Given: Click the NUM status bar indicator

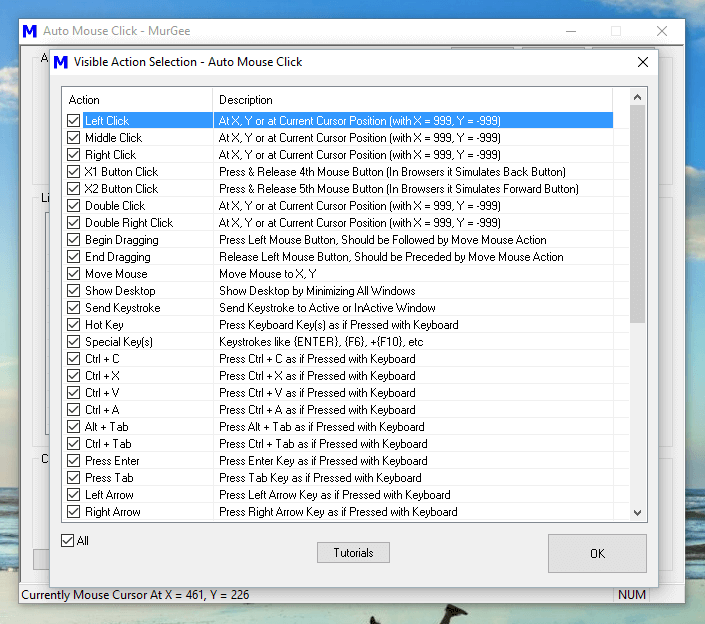Looking at the screenshot, I should coord(632,595).
